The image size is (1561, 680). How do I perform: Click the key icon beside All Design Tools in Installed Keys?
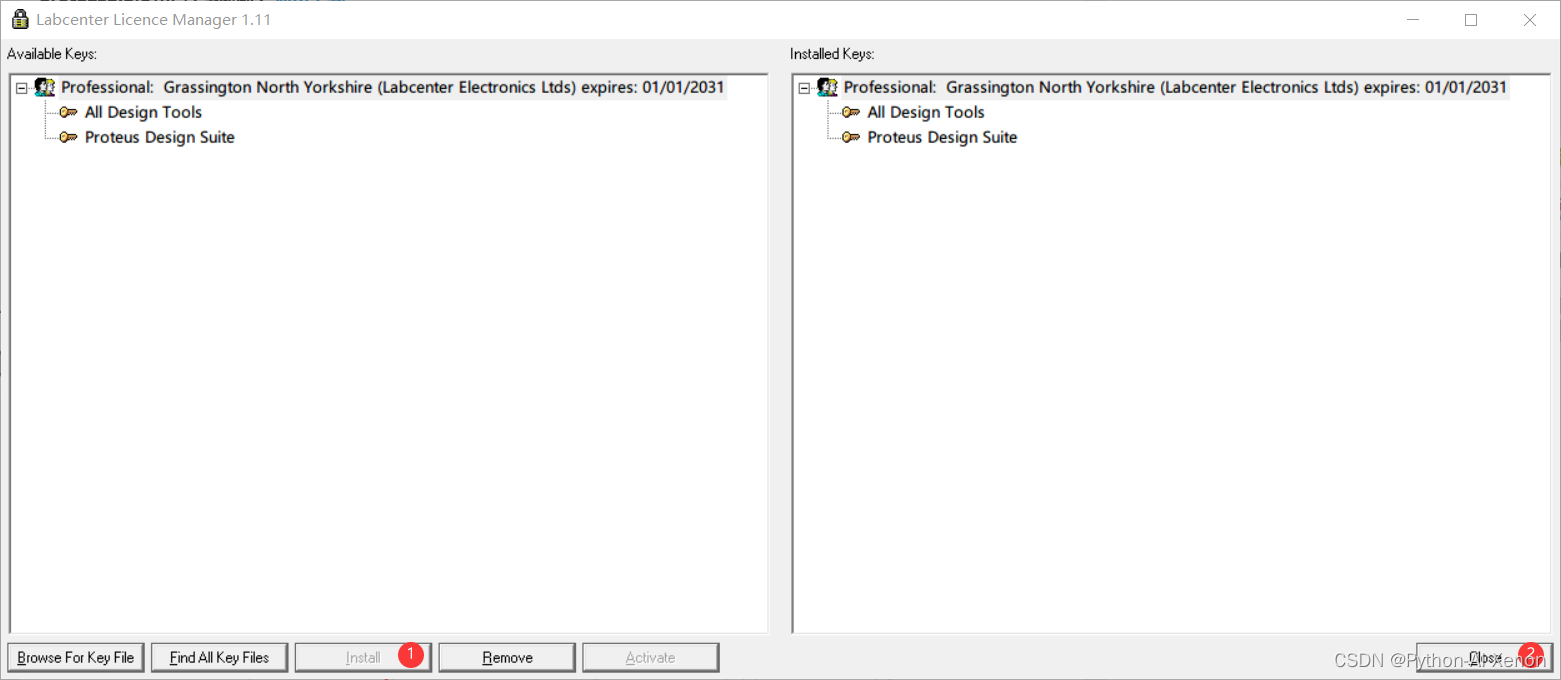click(x=851, y=112)
